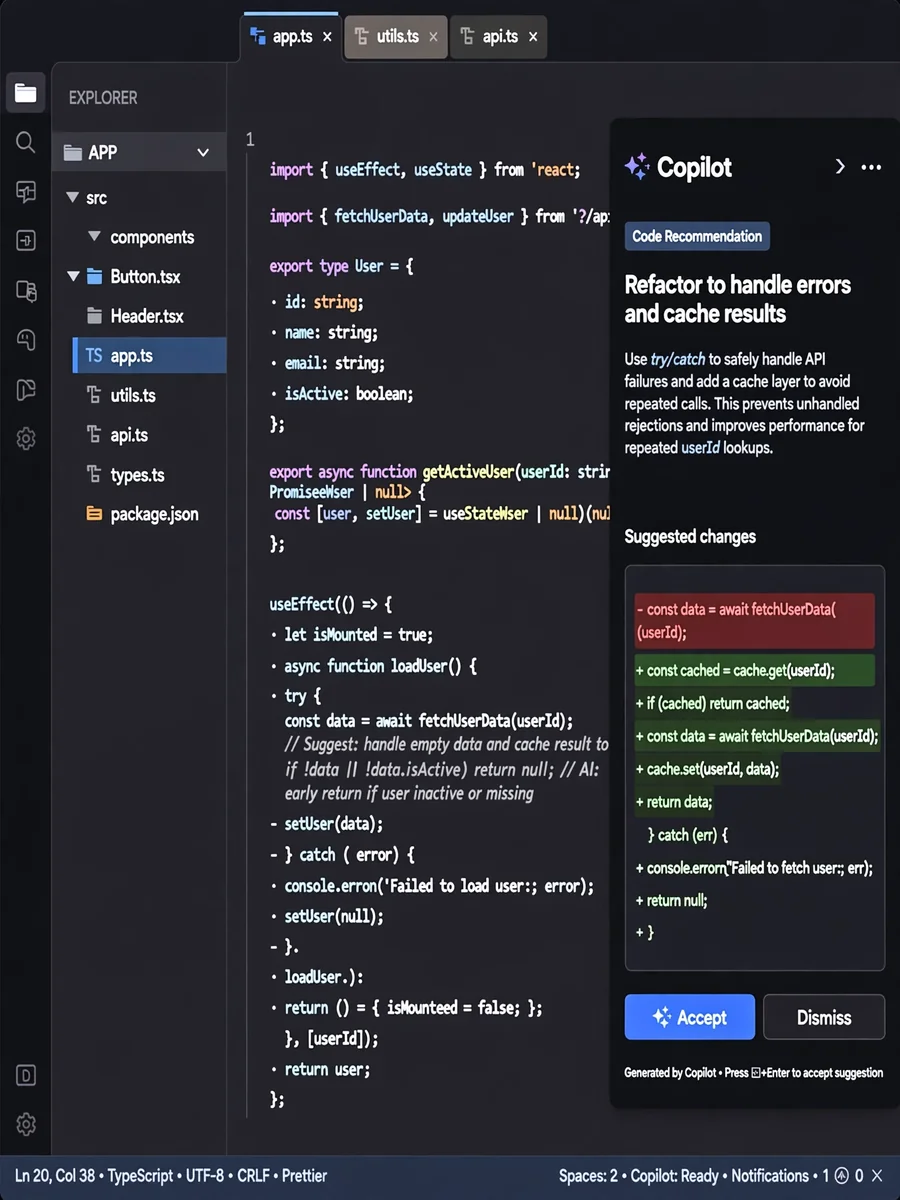
Task: Open api.ts from the explorer tree
Action: coord(129,435)
